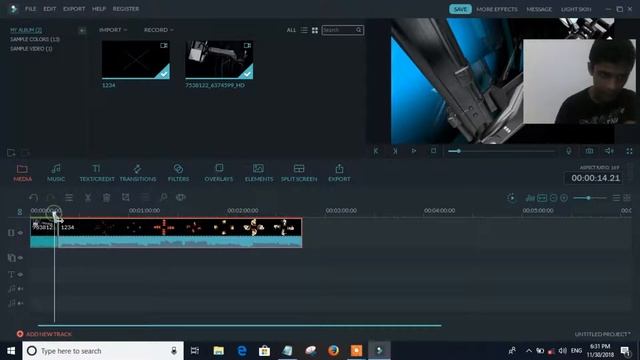Open the Transitions tab
This screenshot has height=360, width=640.
(x=138, y=173)
